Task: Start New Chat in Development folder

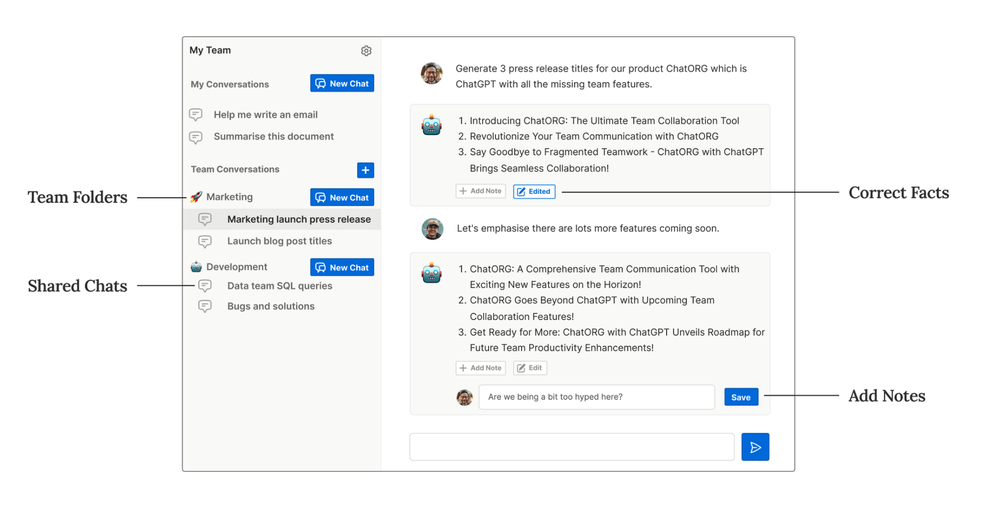Action: [x=342, y=267]
